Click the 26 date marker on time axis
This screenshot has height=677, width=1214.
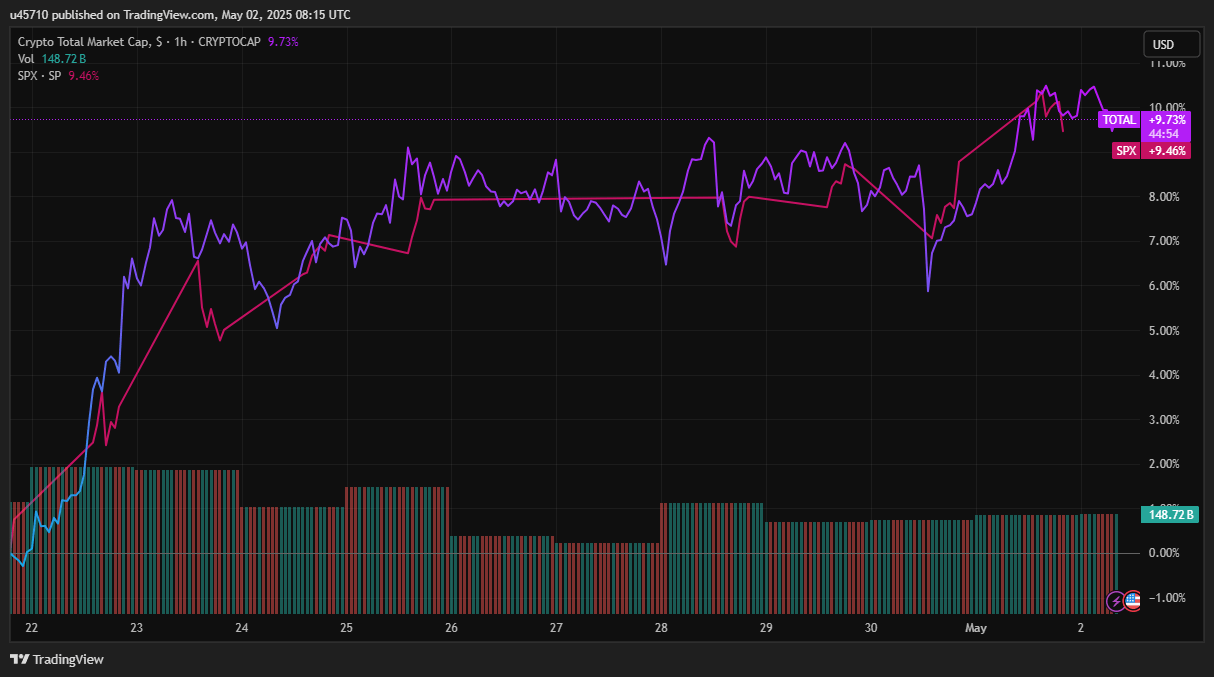click(x=451, y=628)
